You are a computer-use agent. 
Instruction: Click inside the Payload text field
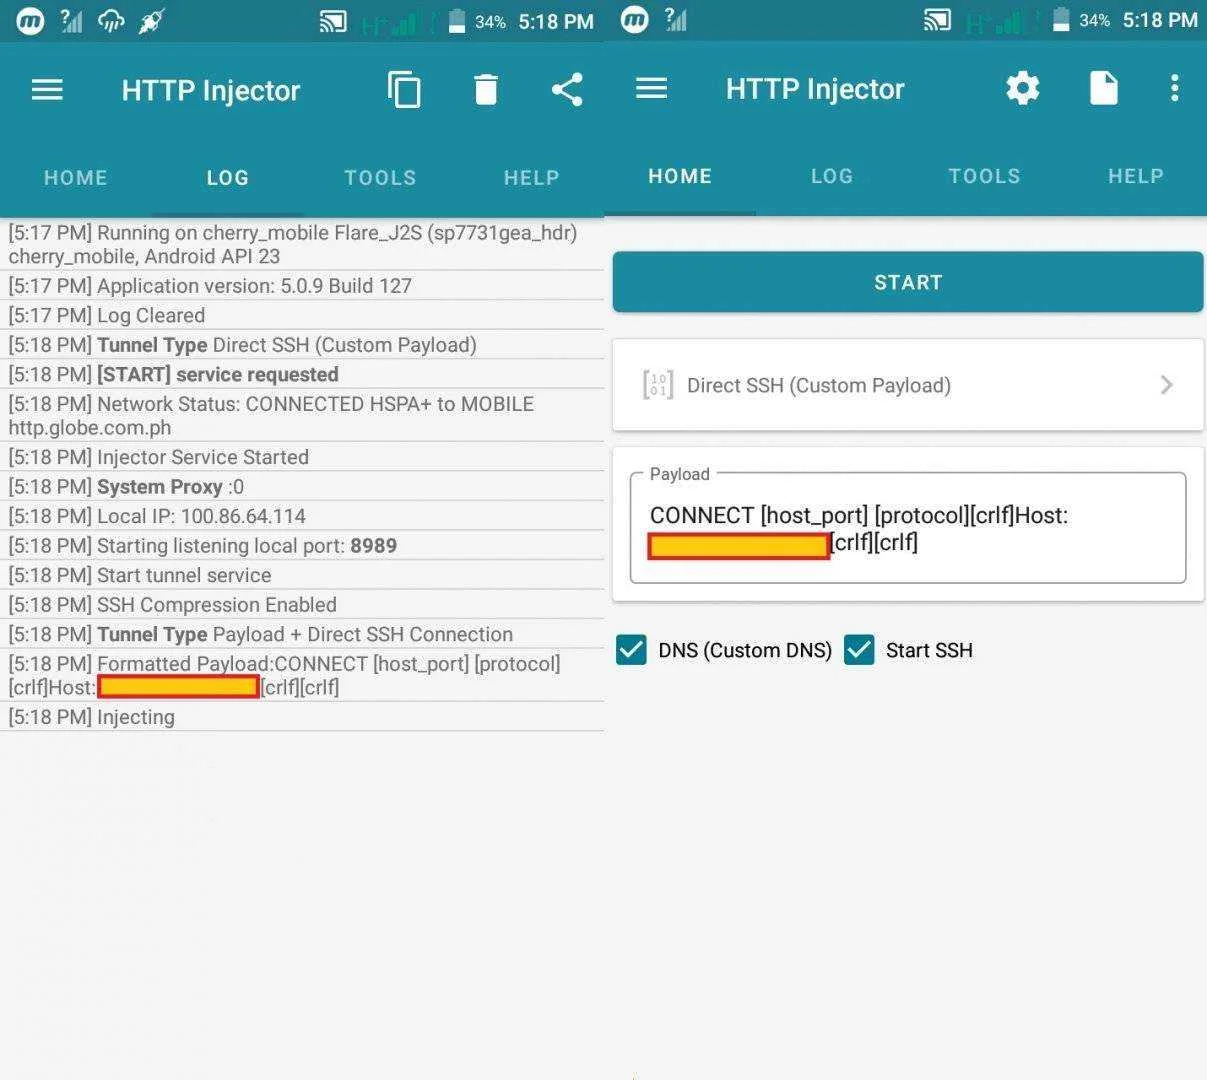coord(908,529)
